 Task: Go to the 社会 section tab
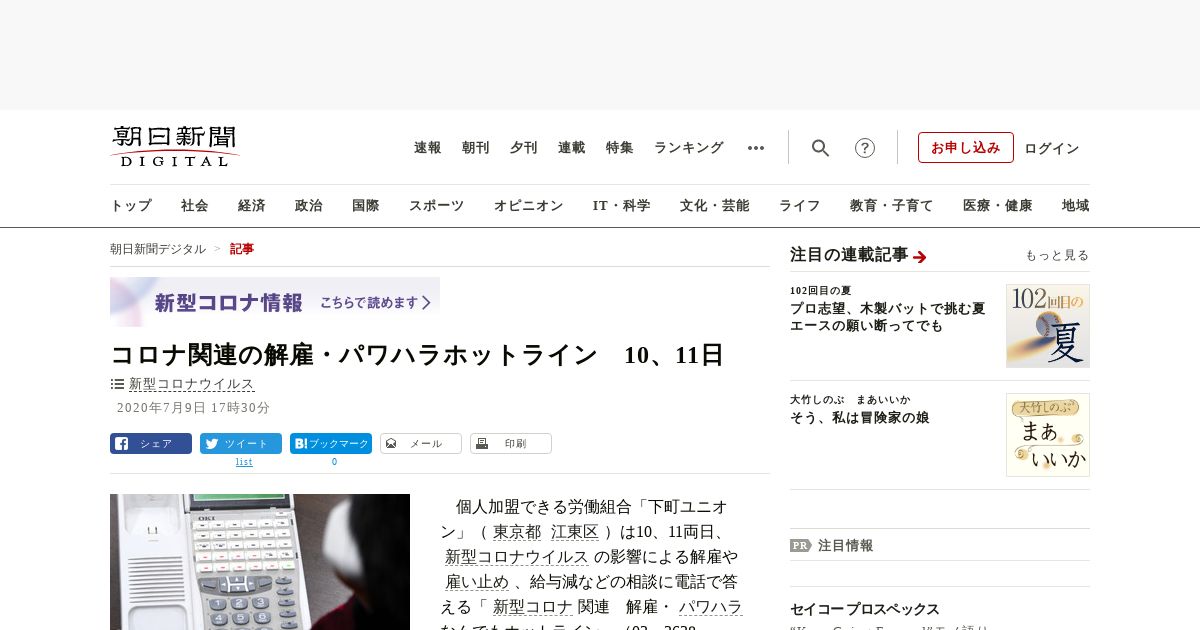(195, 206)
